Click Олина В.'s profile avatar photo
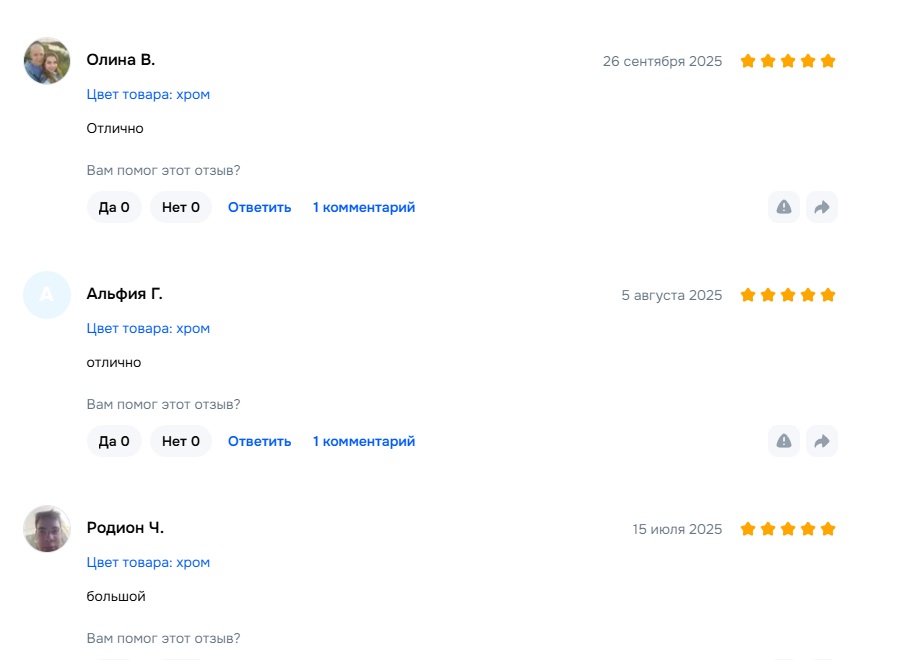 [47, 61]
